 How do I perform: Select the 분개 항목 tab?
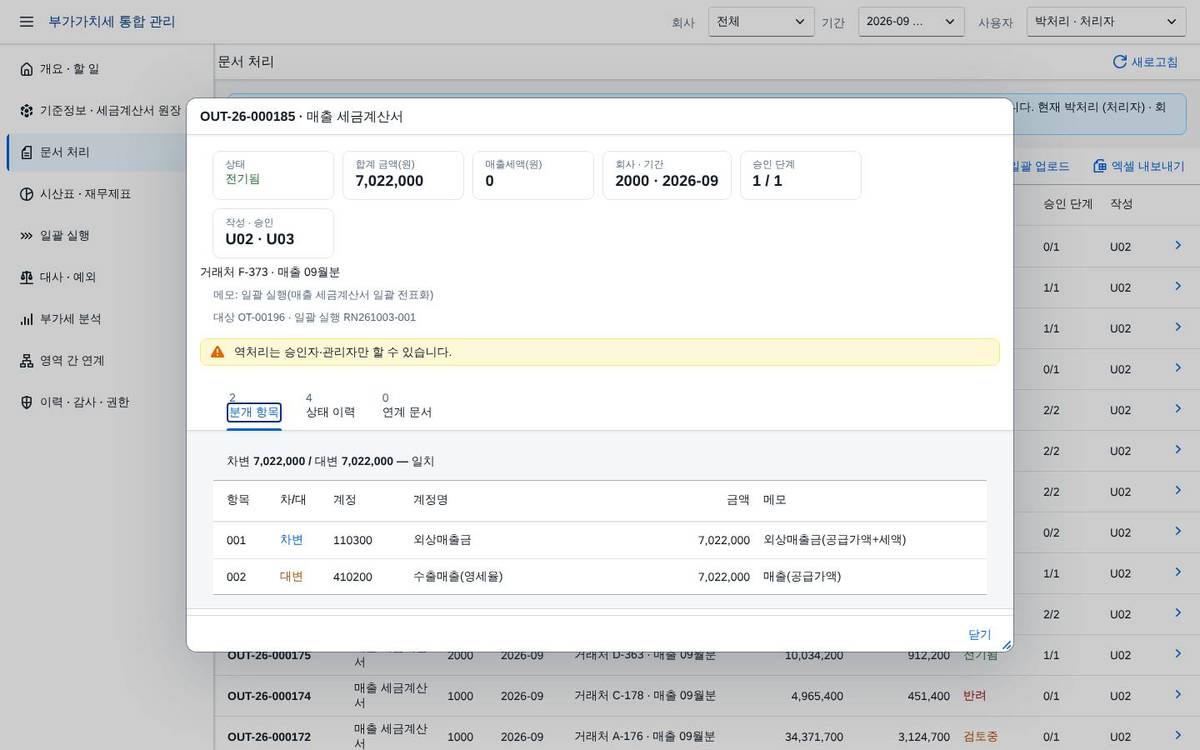tap(254, 406)
